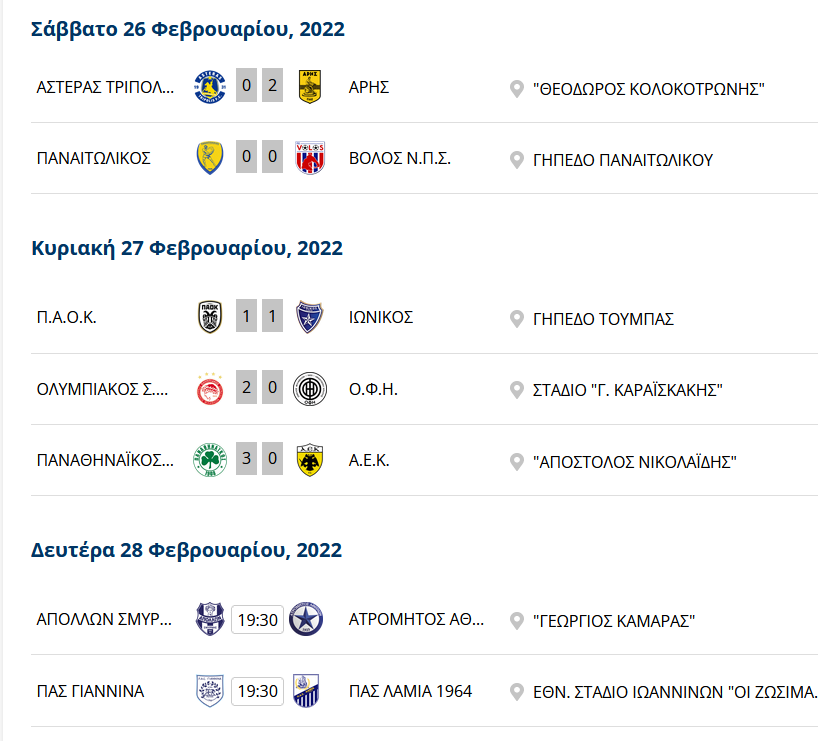The width and height of the screenshot is (818, 741).
Task: Click the Asteras Tripolis team crest
Action: (210, 87)
